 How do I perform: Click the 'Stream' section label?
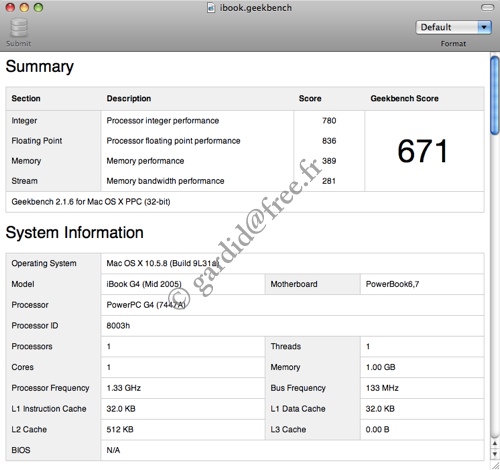(x=24, y=181)
